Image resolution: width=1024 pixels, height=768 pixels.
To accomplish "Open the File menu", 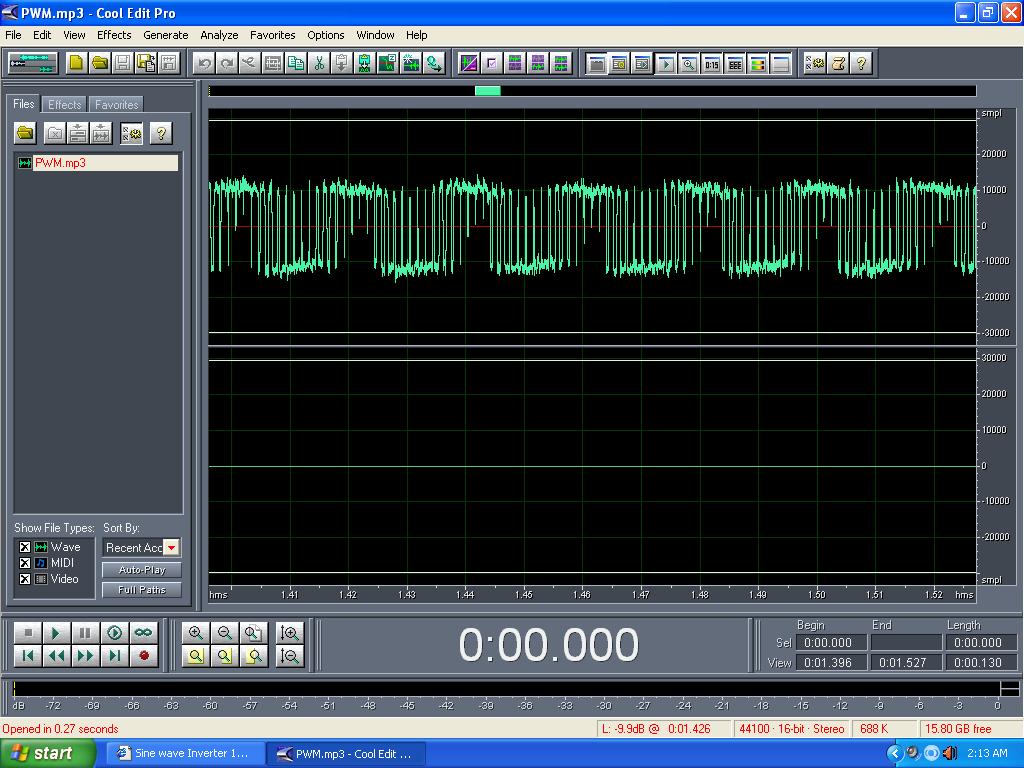I will tap(13, 35).
